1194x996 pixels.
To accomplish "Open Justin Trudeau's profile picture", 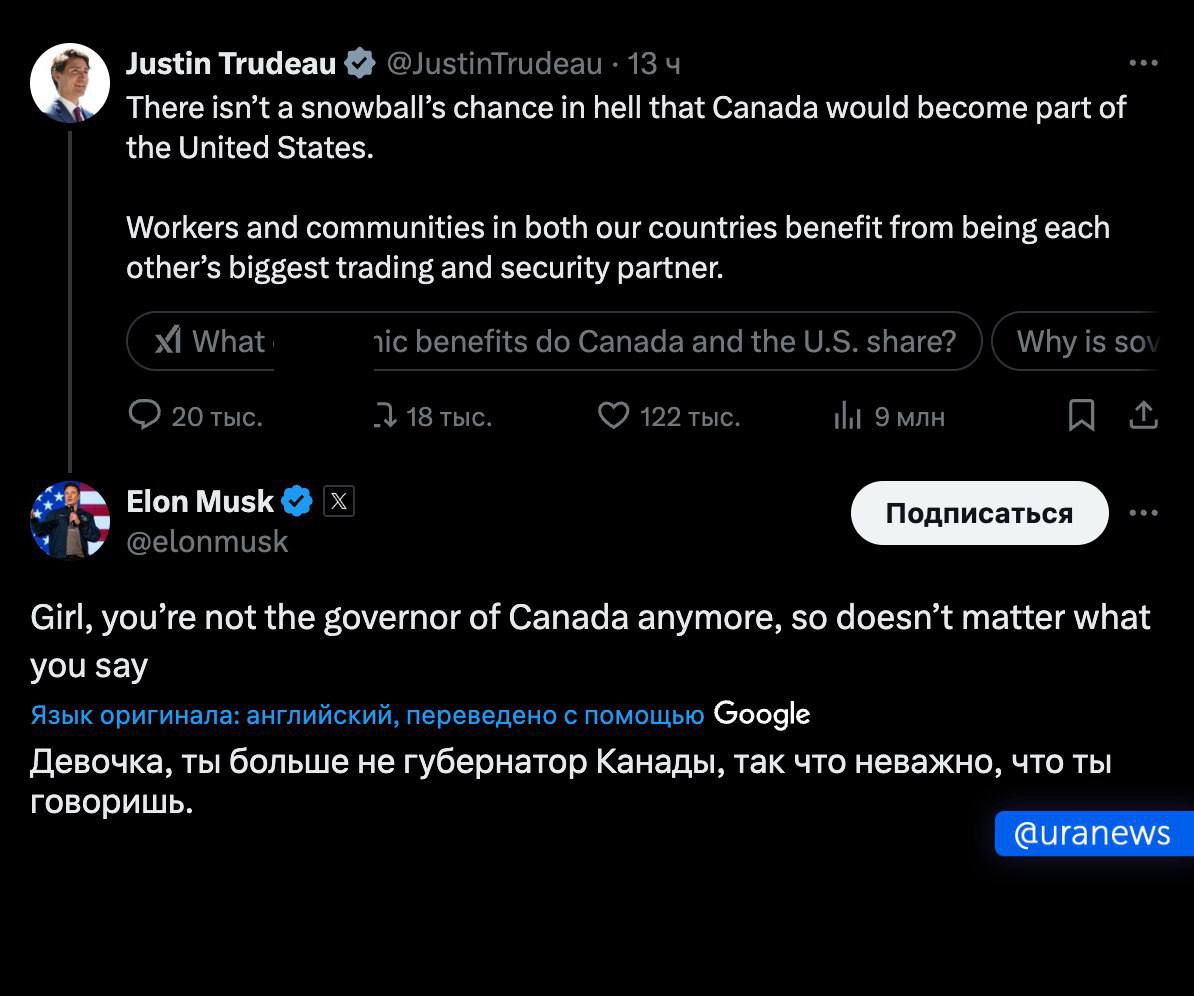I will [x=70, y=82].
